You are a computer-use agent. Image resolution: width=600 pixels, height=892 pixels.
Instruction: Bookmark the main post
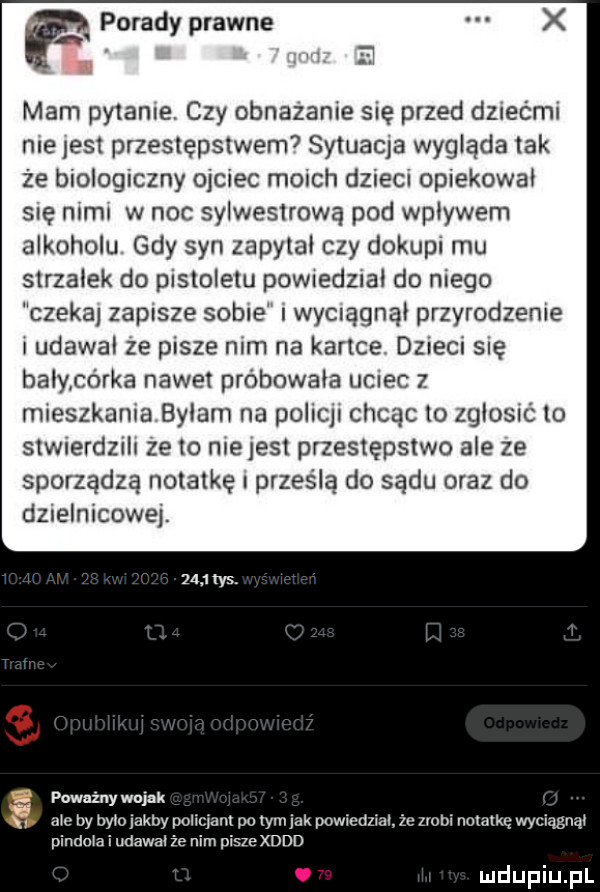434,632
